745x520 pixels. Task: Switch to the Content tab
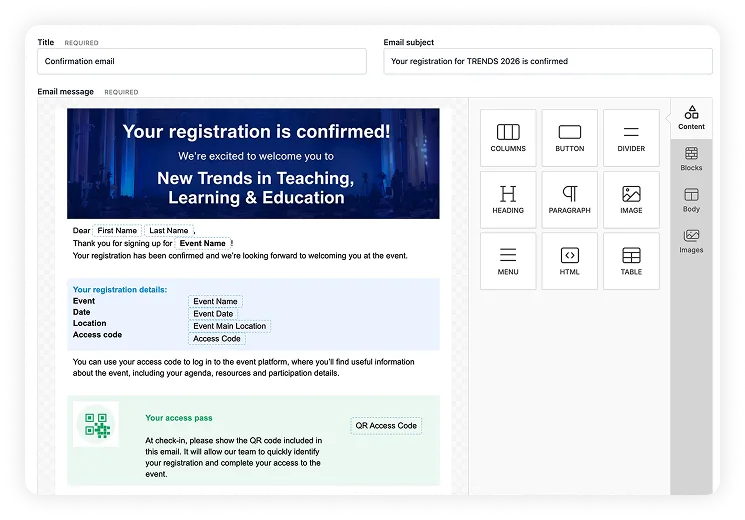pyautogui.click(x=691, y=118)
